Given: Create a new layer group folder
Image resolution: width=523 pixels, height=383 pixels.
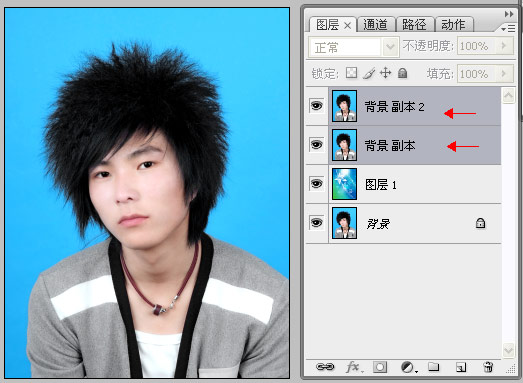Looking at the screenshot, I should 433,367.
